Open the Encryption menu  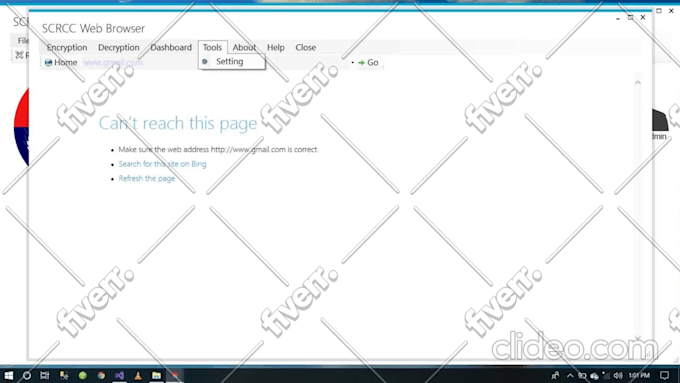tap(67, 47)
